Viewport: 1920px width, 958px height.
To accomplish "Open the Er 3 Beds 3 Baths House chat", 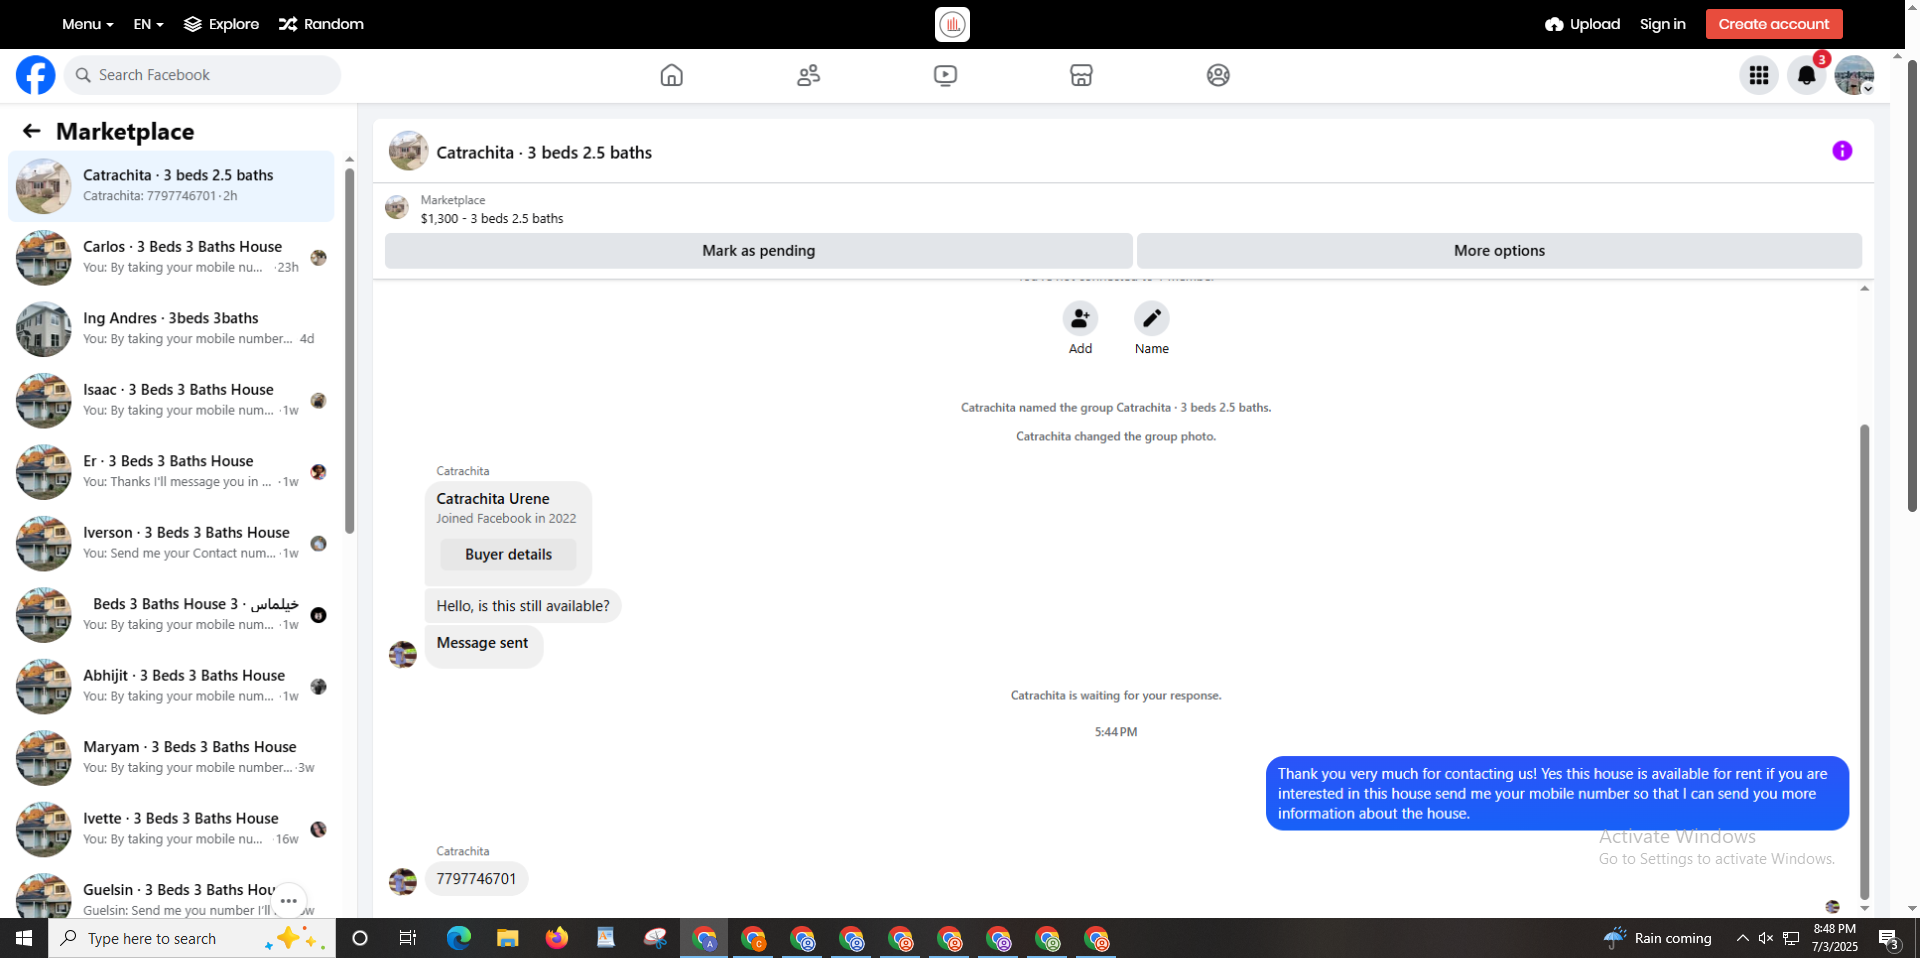I will tap(171, 472).
